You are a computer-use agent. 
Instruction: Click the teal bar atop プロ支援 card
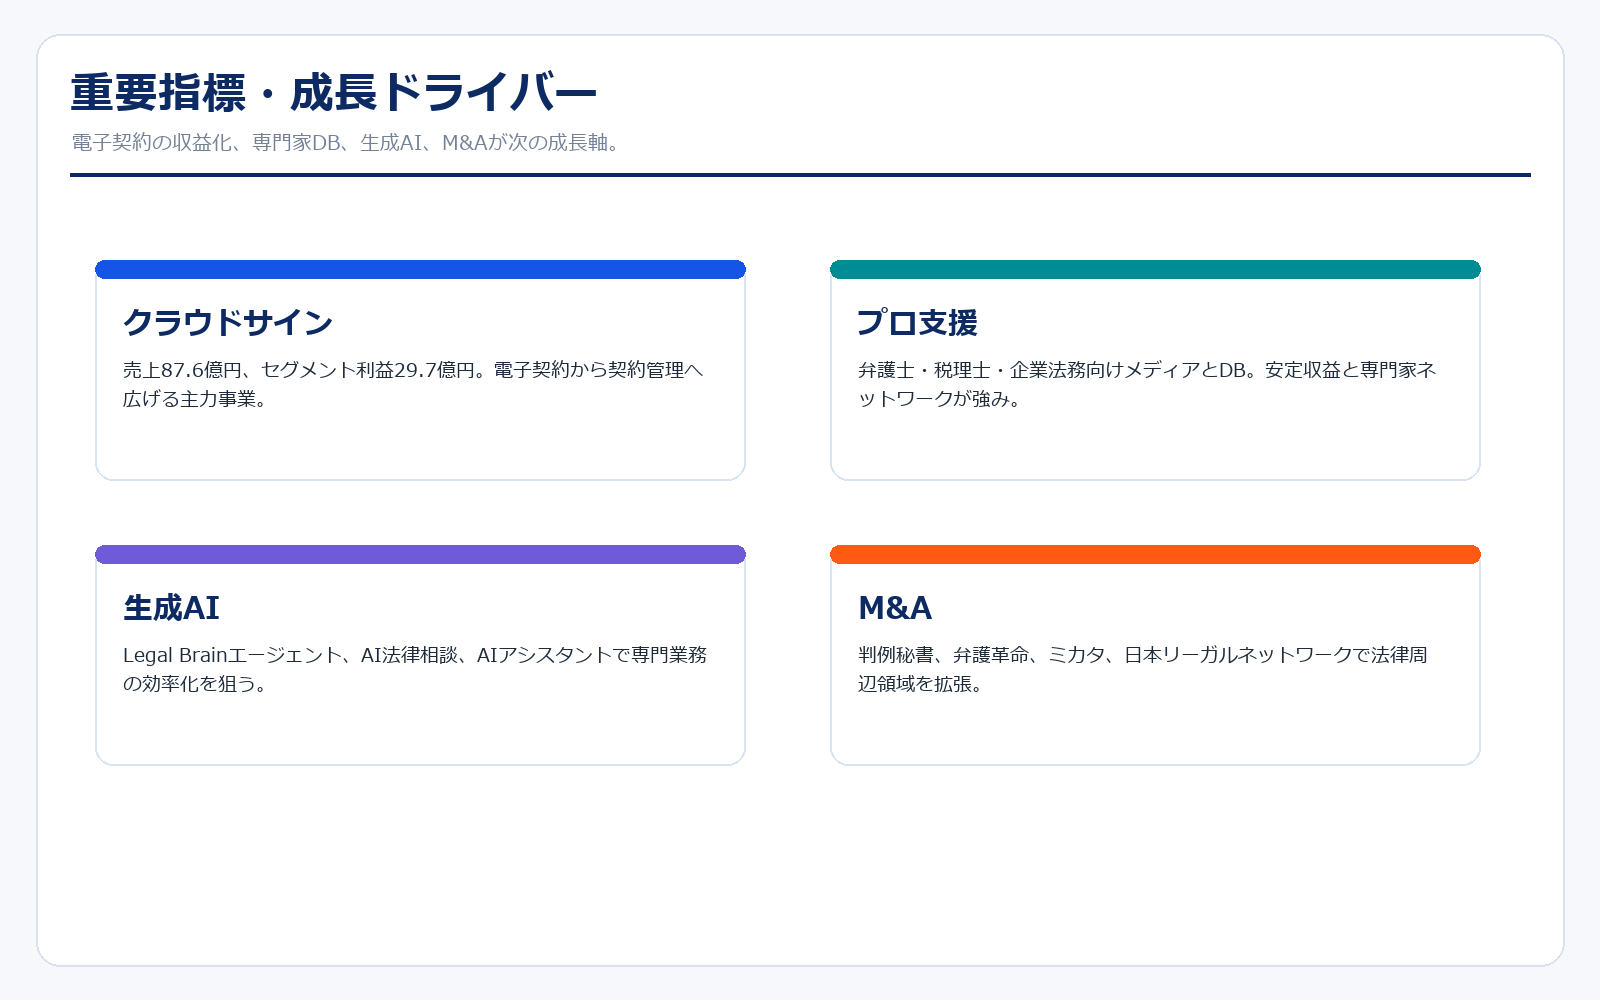tap(1155, 269)
